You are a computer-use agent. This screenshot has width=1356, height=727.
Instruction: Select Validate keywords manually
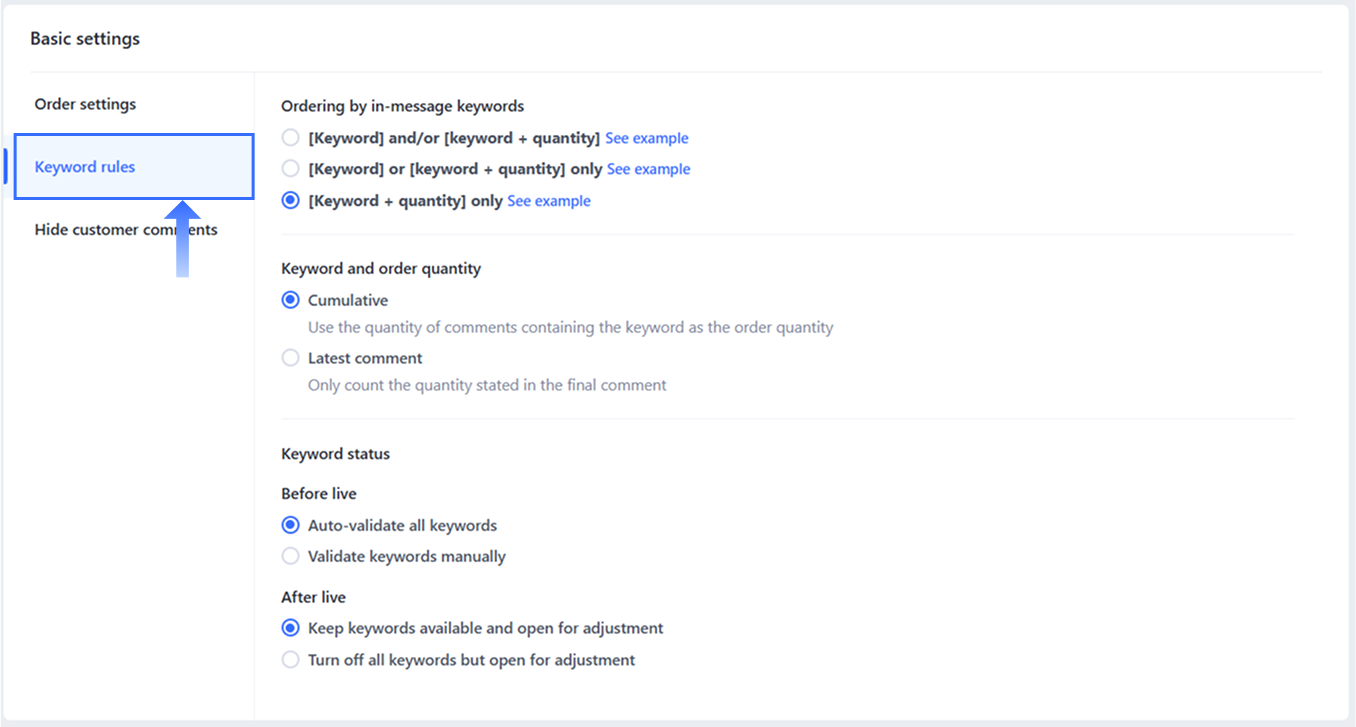291,556
